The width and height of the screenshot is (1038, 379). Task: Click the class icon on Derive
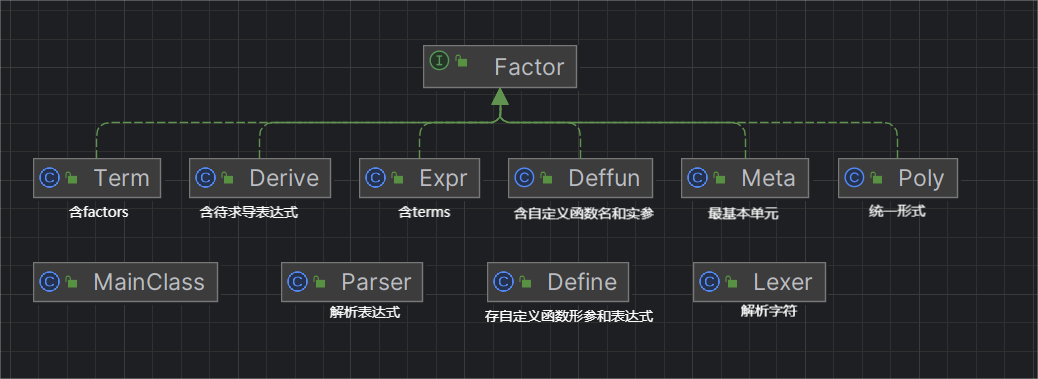206,178
